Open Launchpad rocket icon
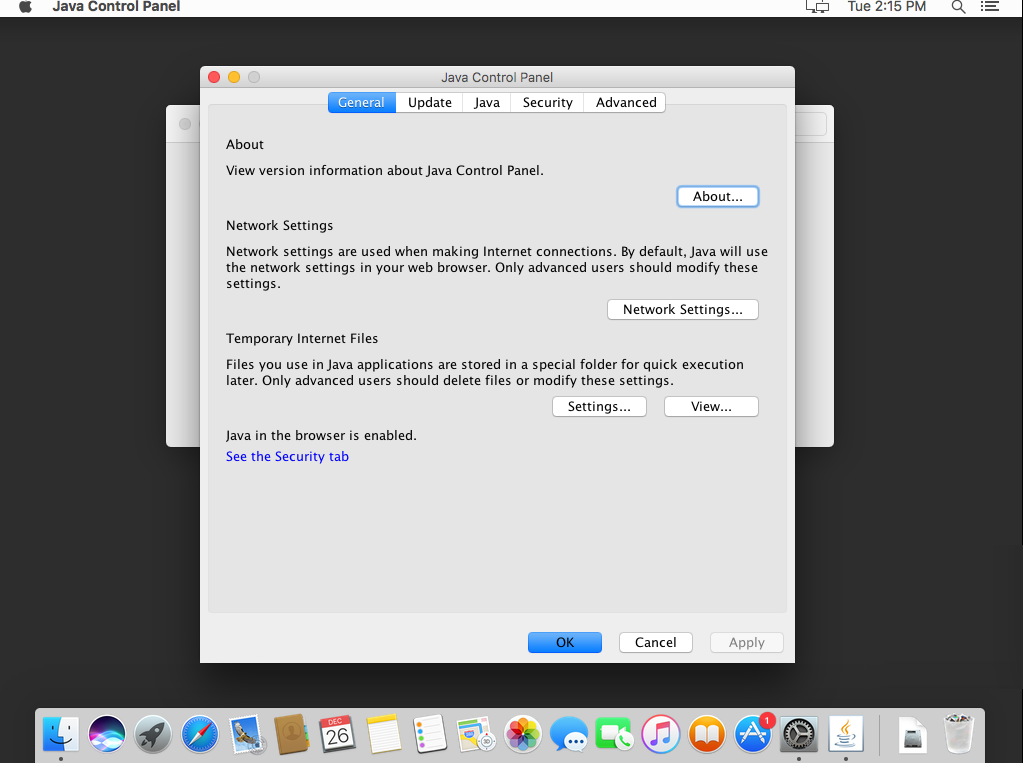Screen dimensions: 1023x763 153,735
